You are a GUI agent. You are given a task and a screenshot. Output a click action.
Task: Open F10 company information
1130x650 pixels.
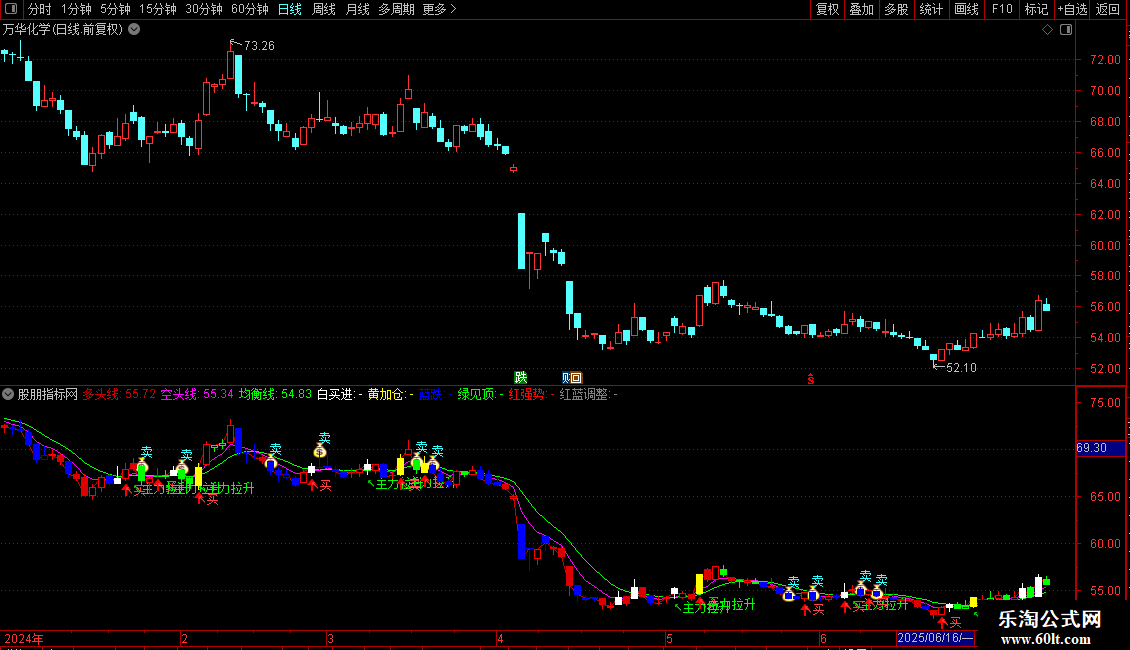click(x=1002, y=9)
